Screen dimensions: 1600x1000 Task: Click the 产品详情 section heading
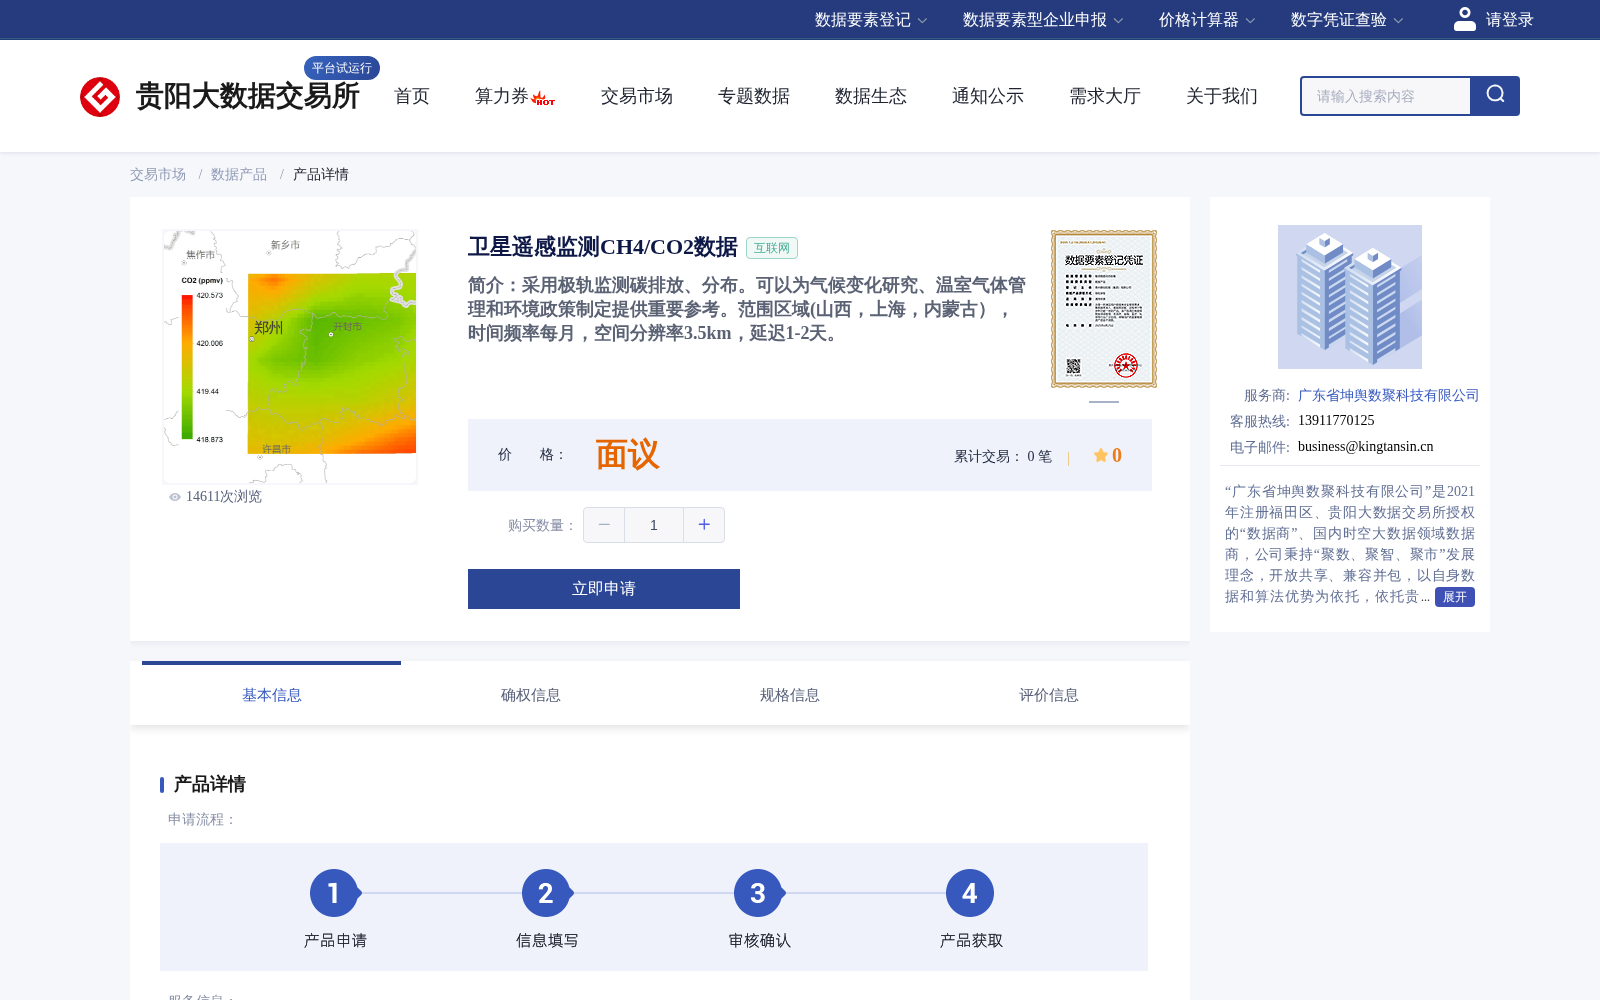pos(209,784)
